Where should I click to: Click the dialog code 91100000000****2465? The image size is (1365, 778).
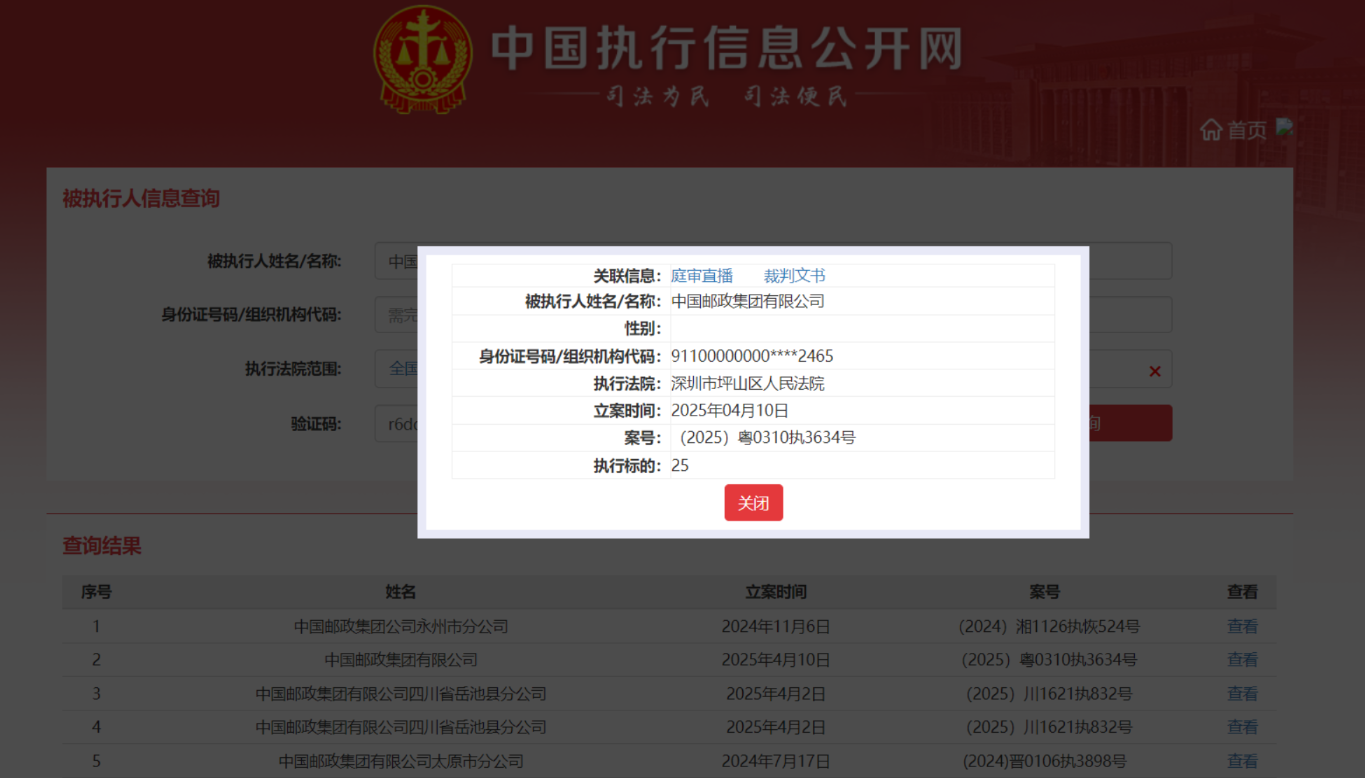[x=752, y=357]
